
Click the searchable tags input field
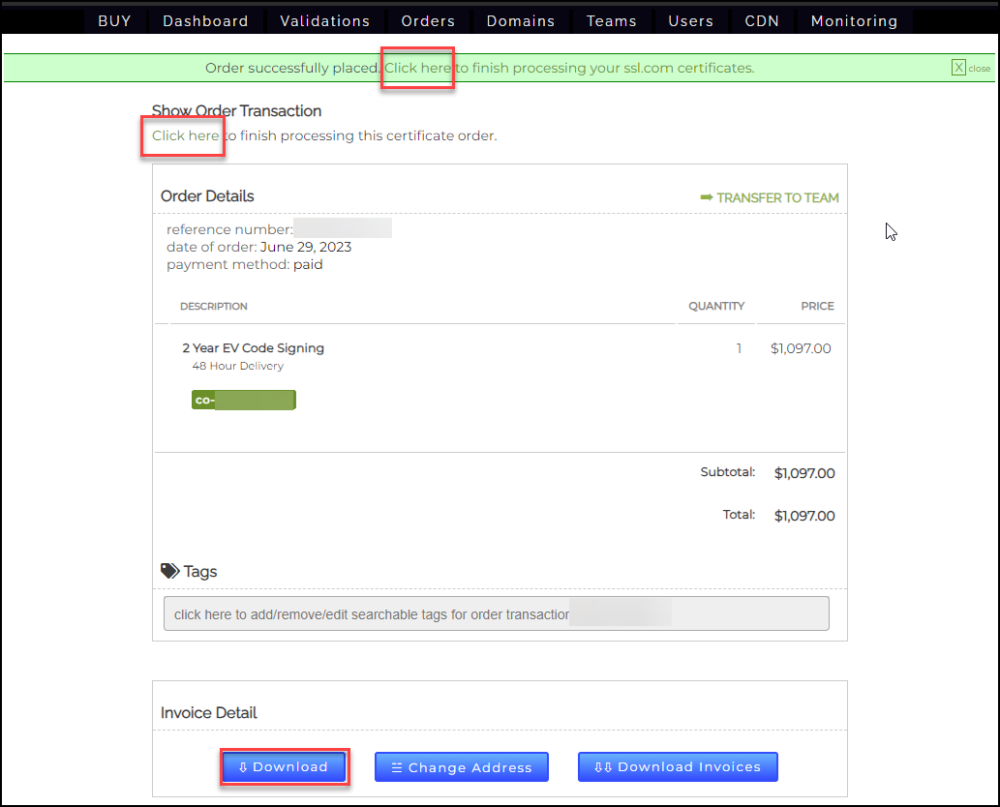[x=496, y=614]
